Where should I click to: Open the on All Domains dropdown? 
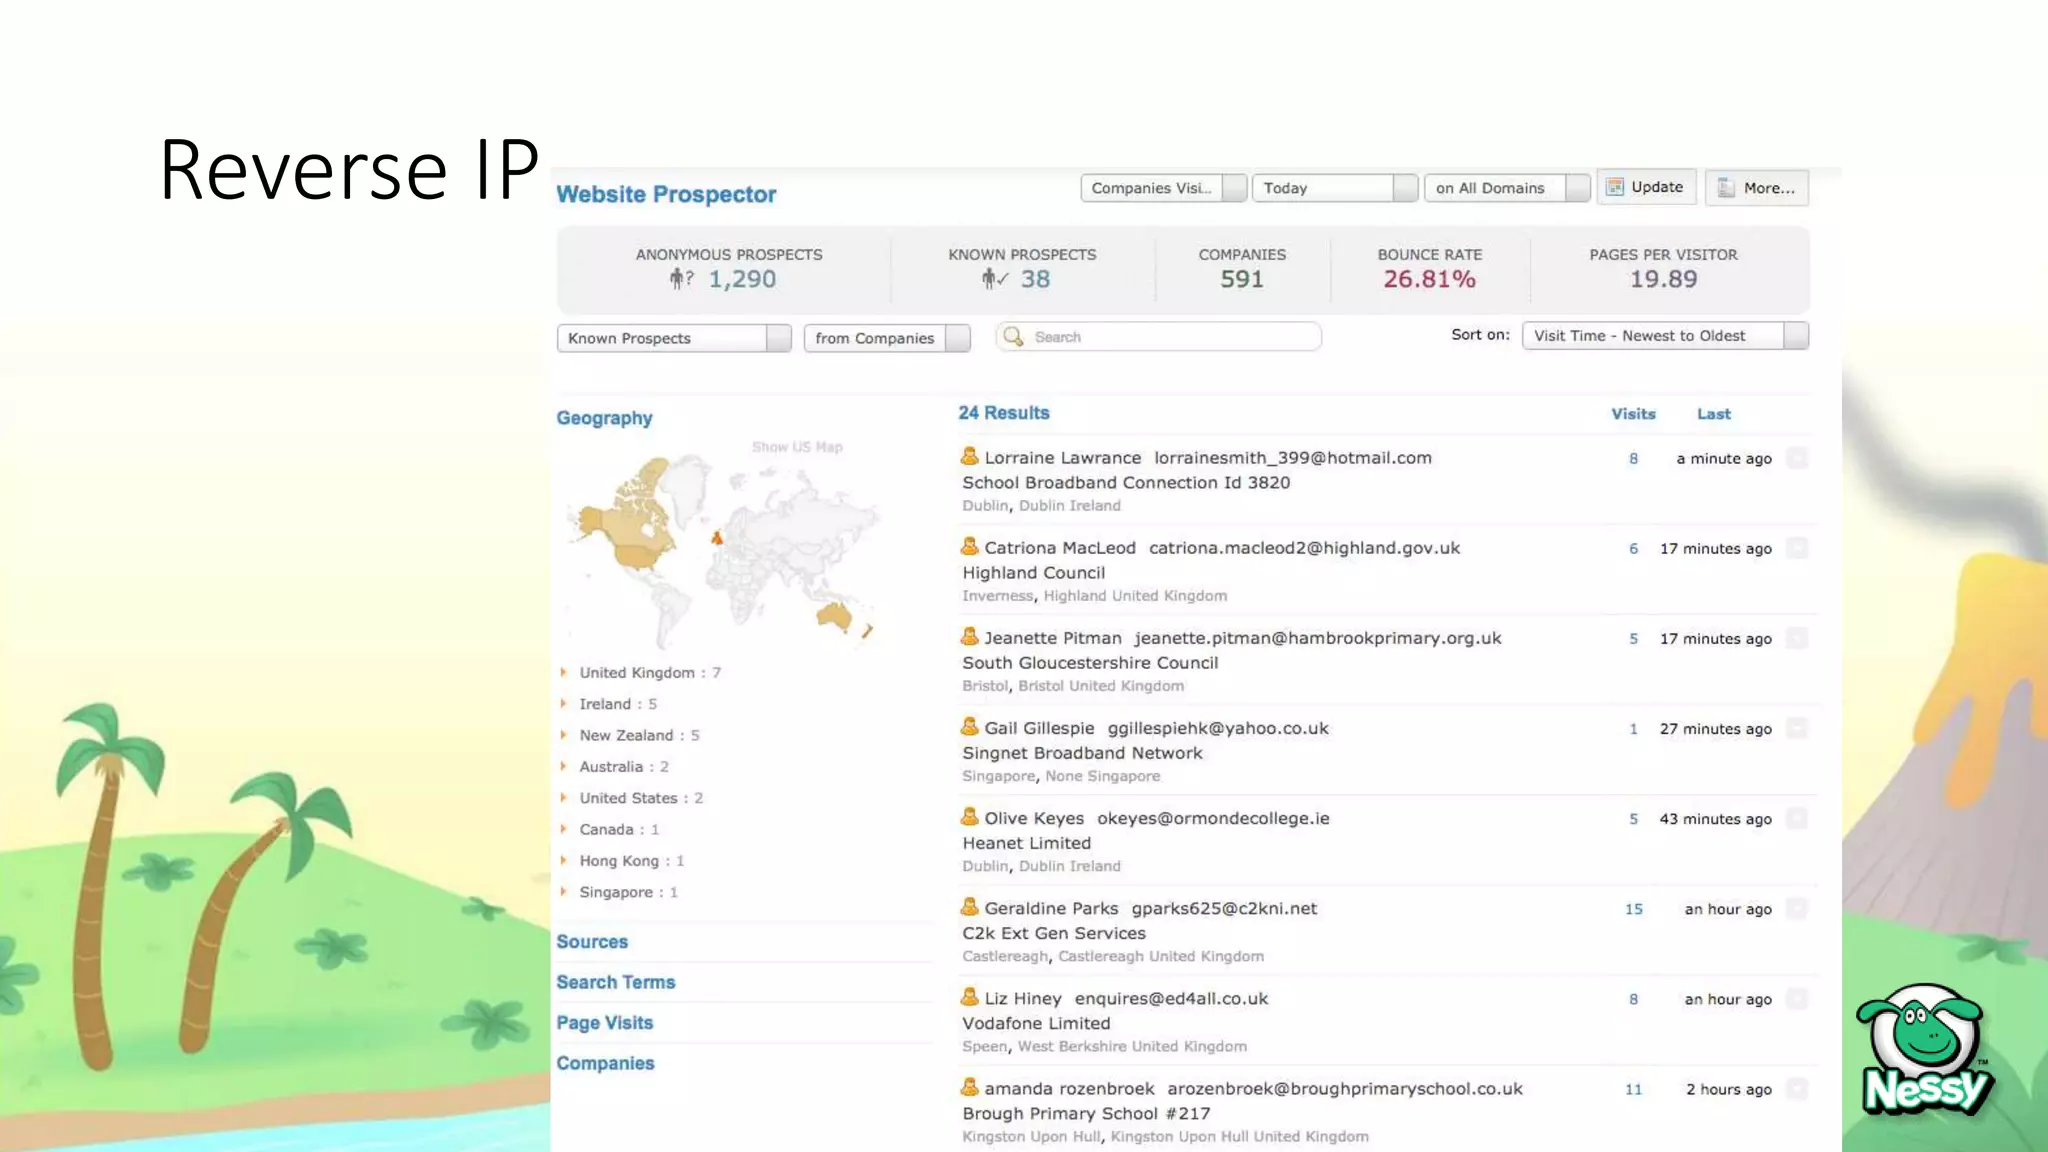coord(1506,188)
